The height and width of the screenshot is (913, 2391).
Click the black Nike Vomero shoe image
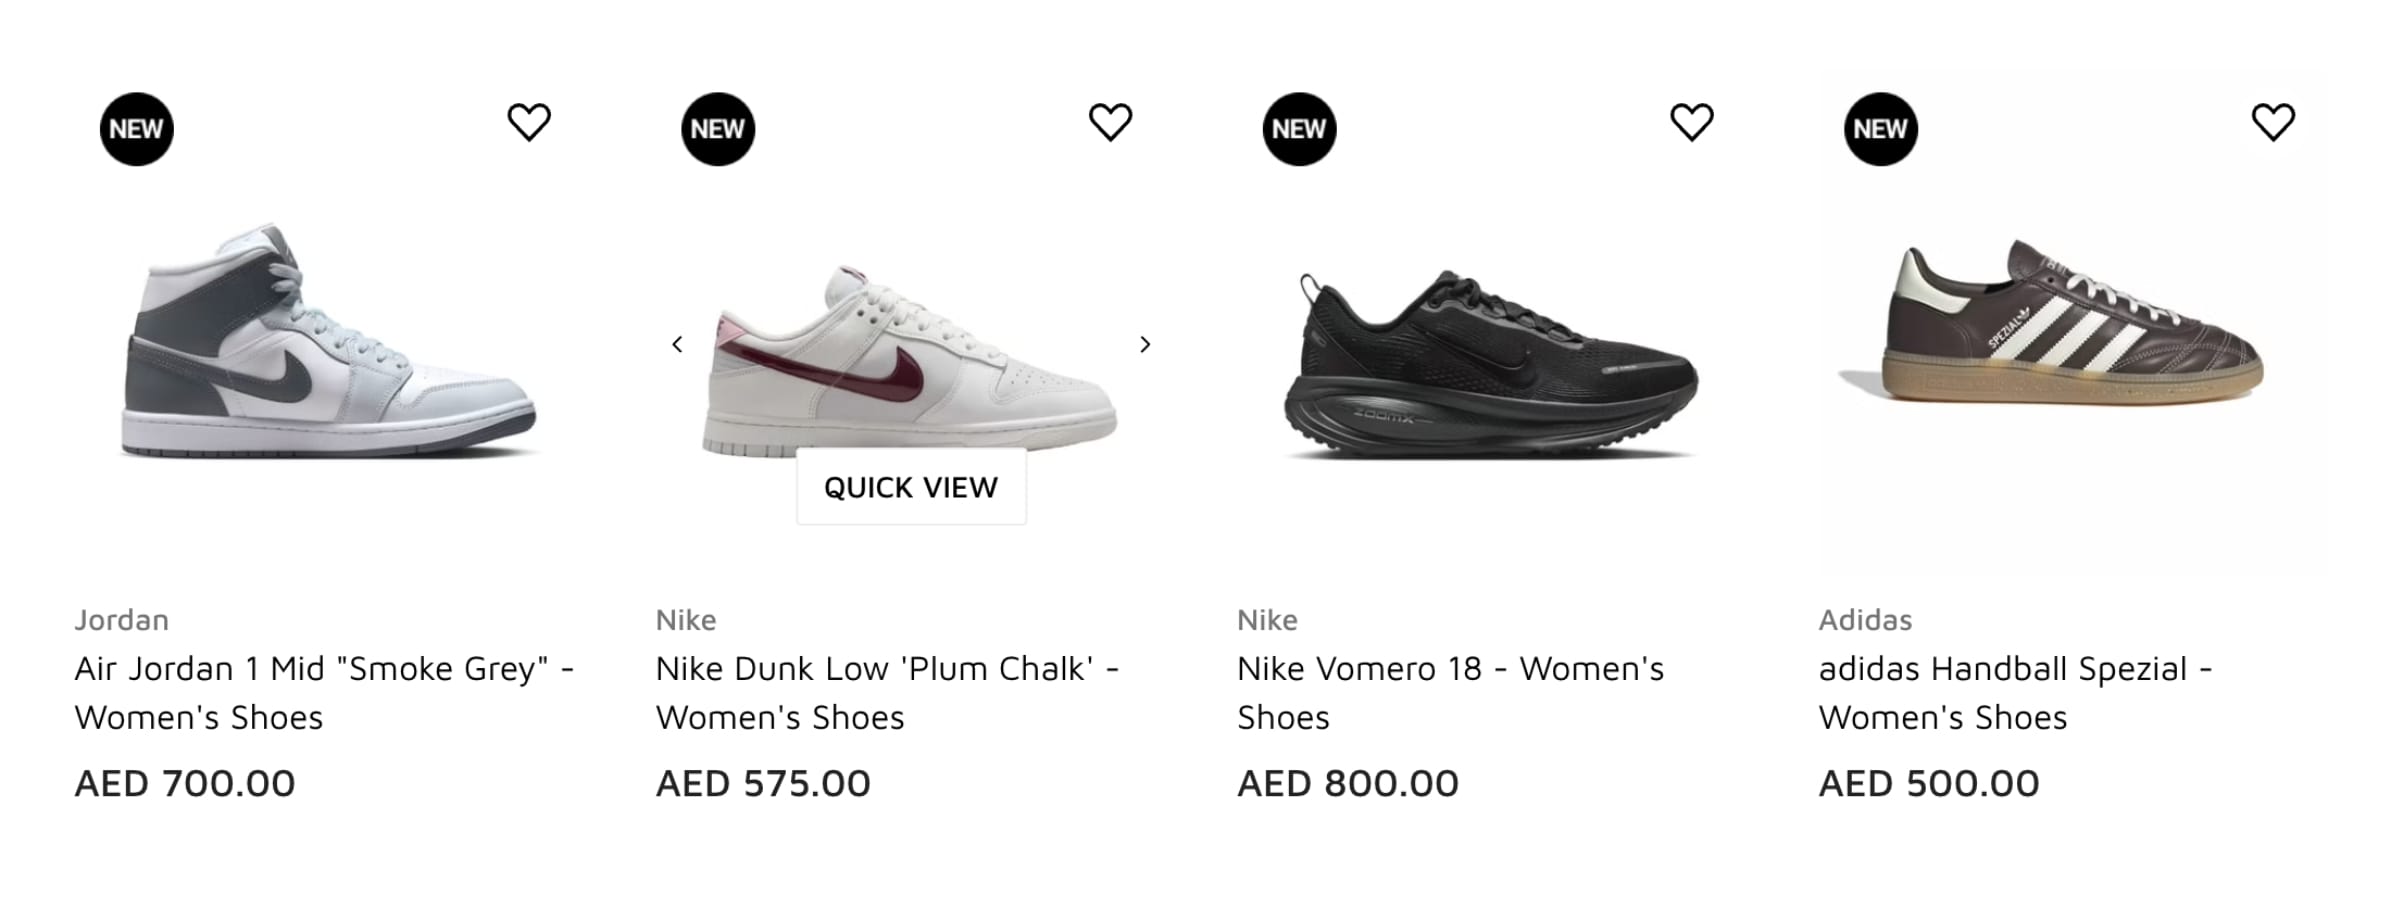pyautogui.click(x=1490, y=365)
